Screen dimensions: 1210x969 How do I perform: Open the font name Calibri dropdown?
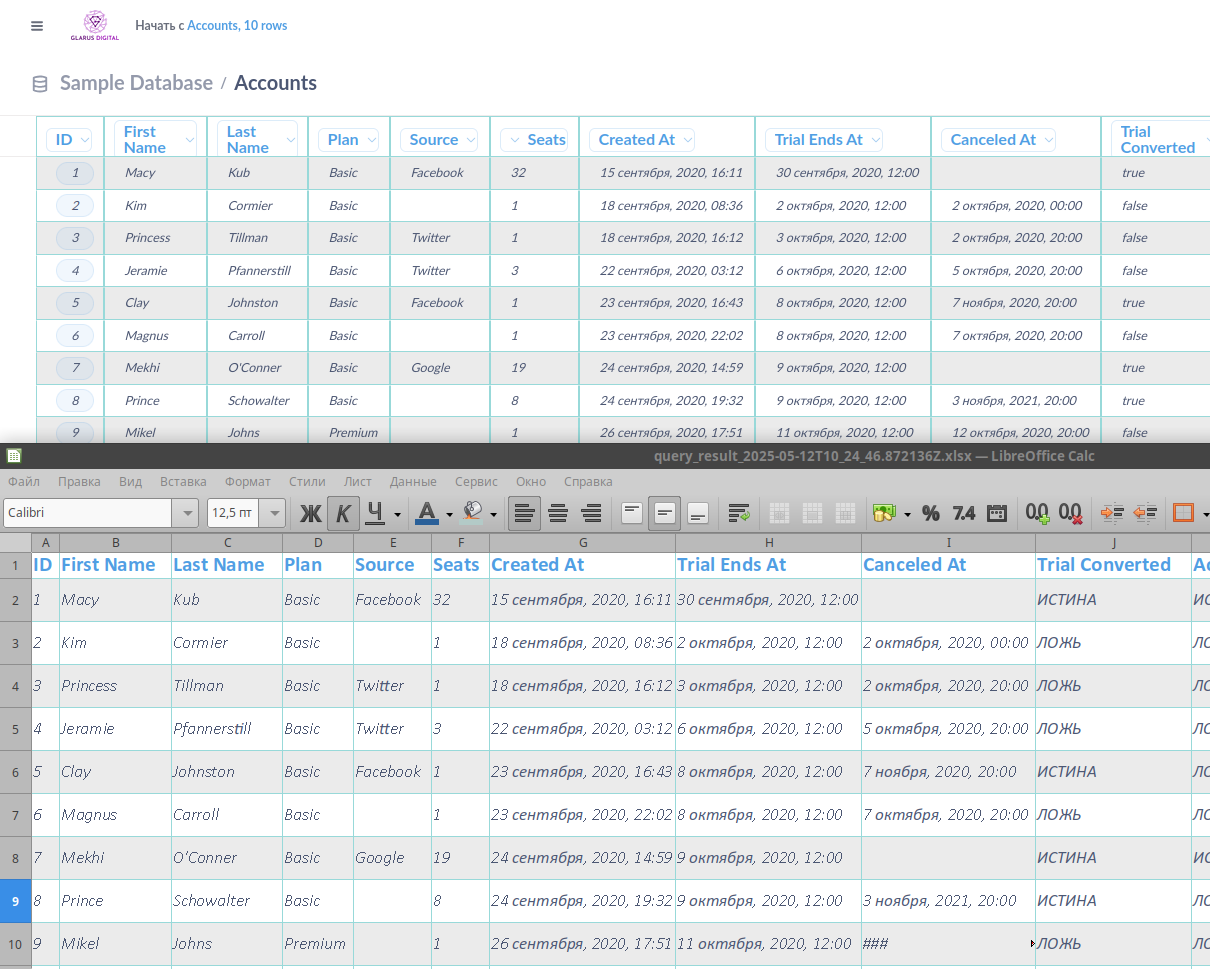(x=184, y=513)
